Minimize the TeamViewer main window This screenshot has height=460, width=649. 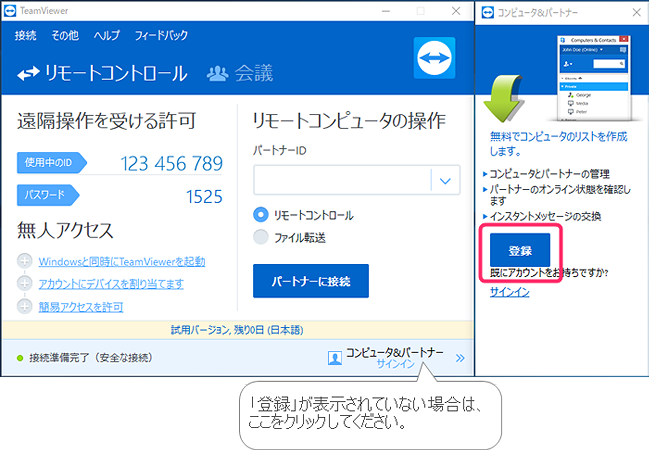[386, 11]
